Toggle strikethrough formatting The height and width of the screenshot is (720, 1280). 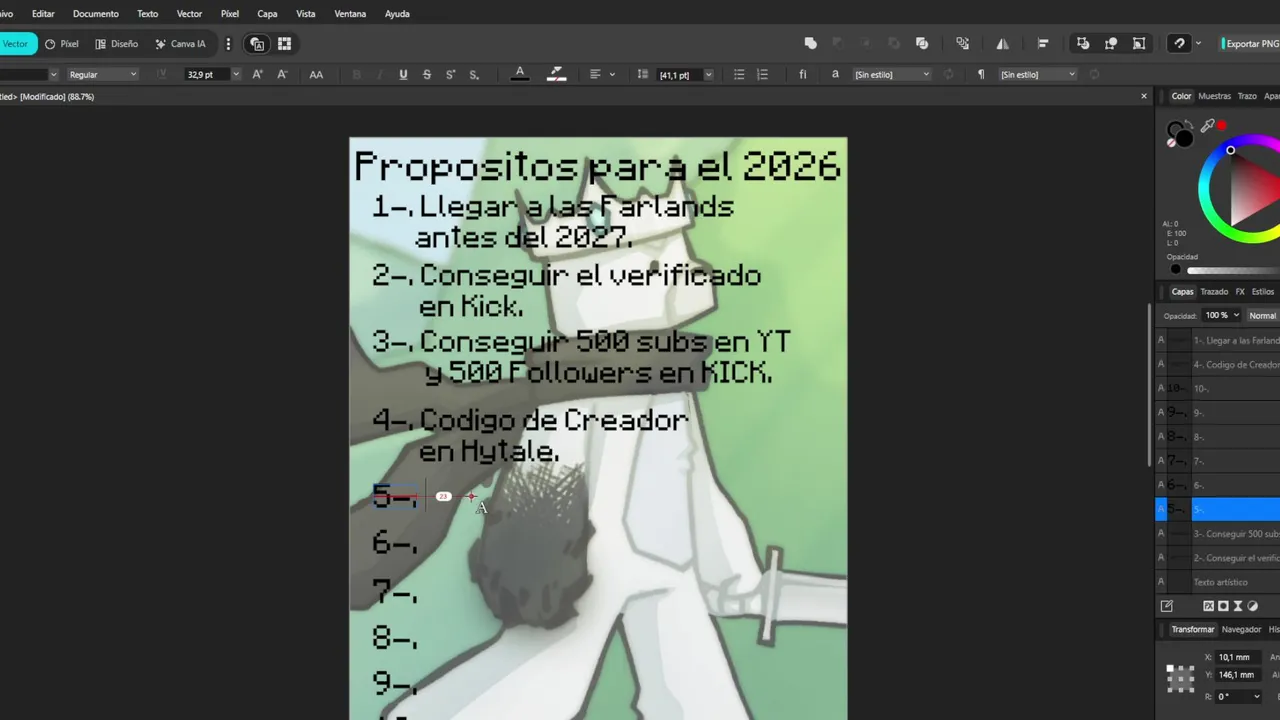[x=427, y=74]
